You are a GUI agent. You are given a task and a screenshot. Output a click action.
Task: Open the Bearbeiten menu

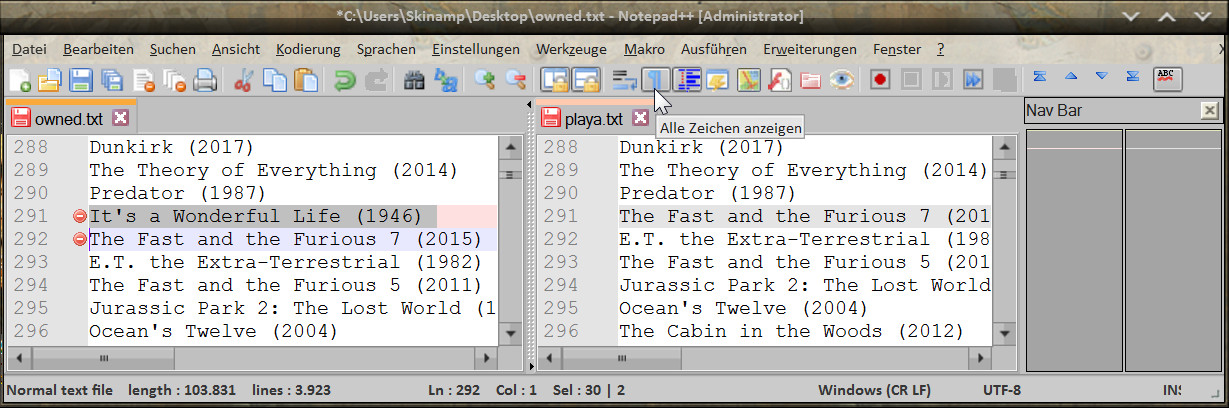click(x=98, y=49)
